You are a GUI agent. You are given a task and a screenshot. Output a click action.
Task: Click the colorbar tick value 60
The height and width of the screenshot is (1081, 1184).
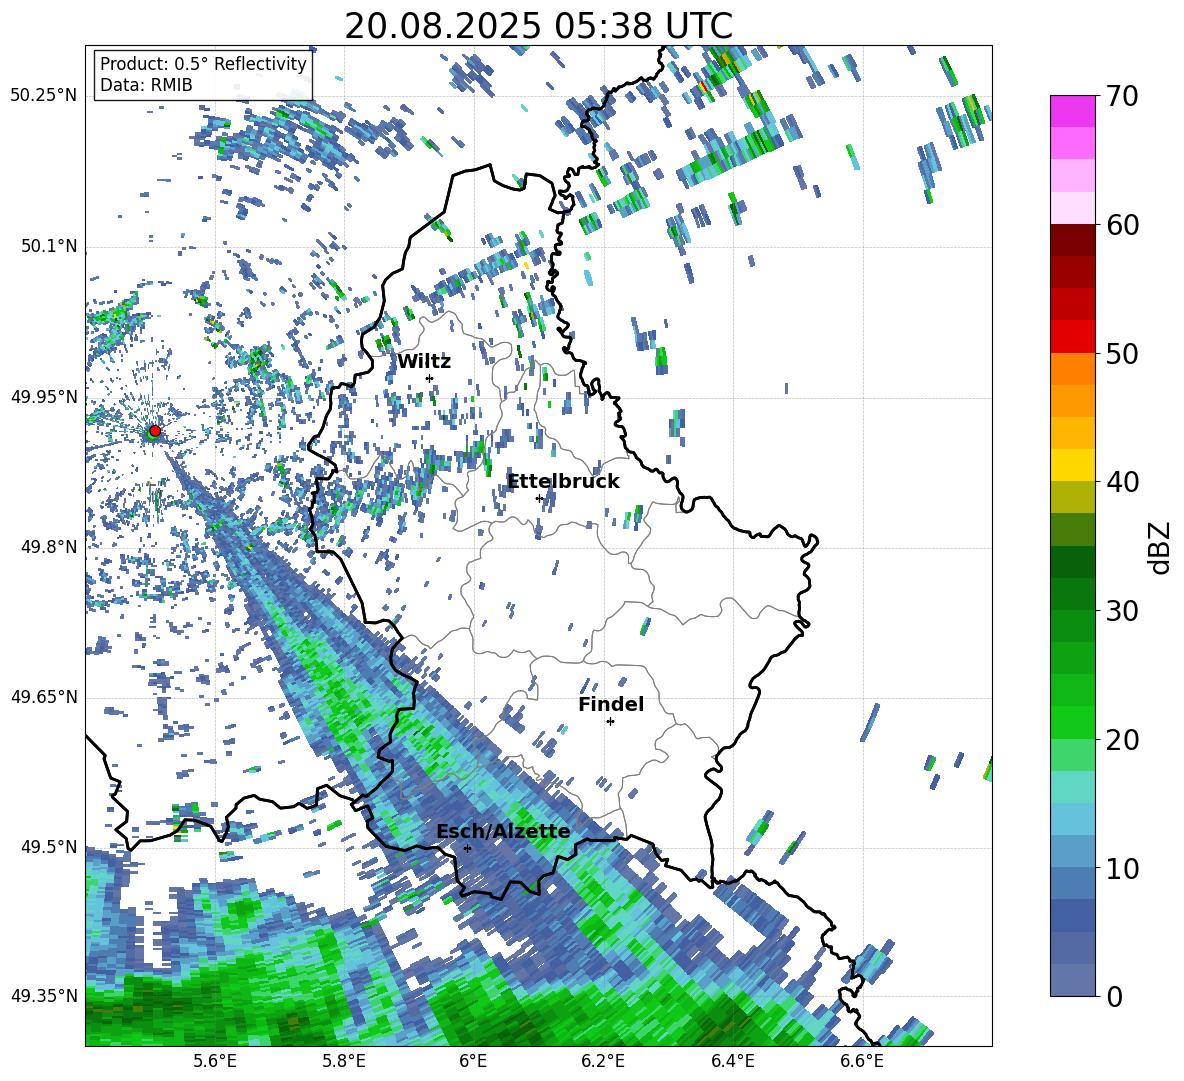(1122, 225)
